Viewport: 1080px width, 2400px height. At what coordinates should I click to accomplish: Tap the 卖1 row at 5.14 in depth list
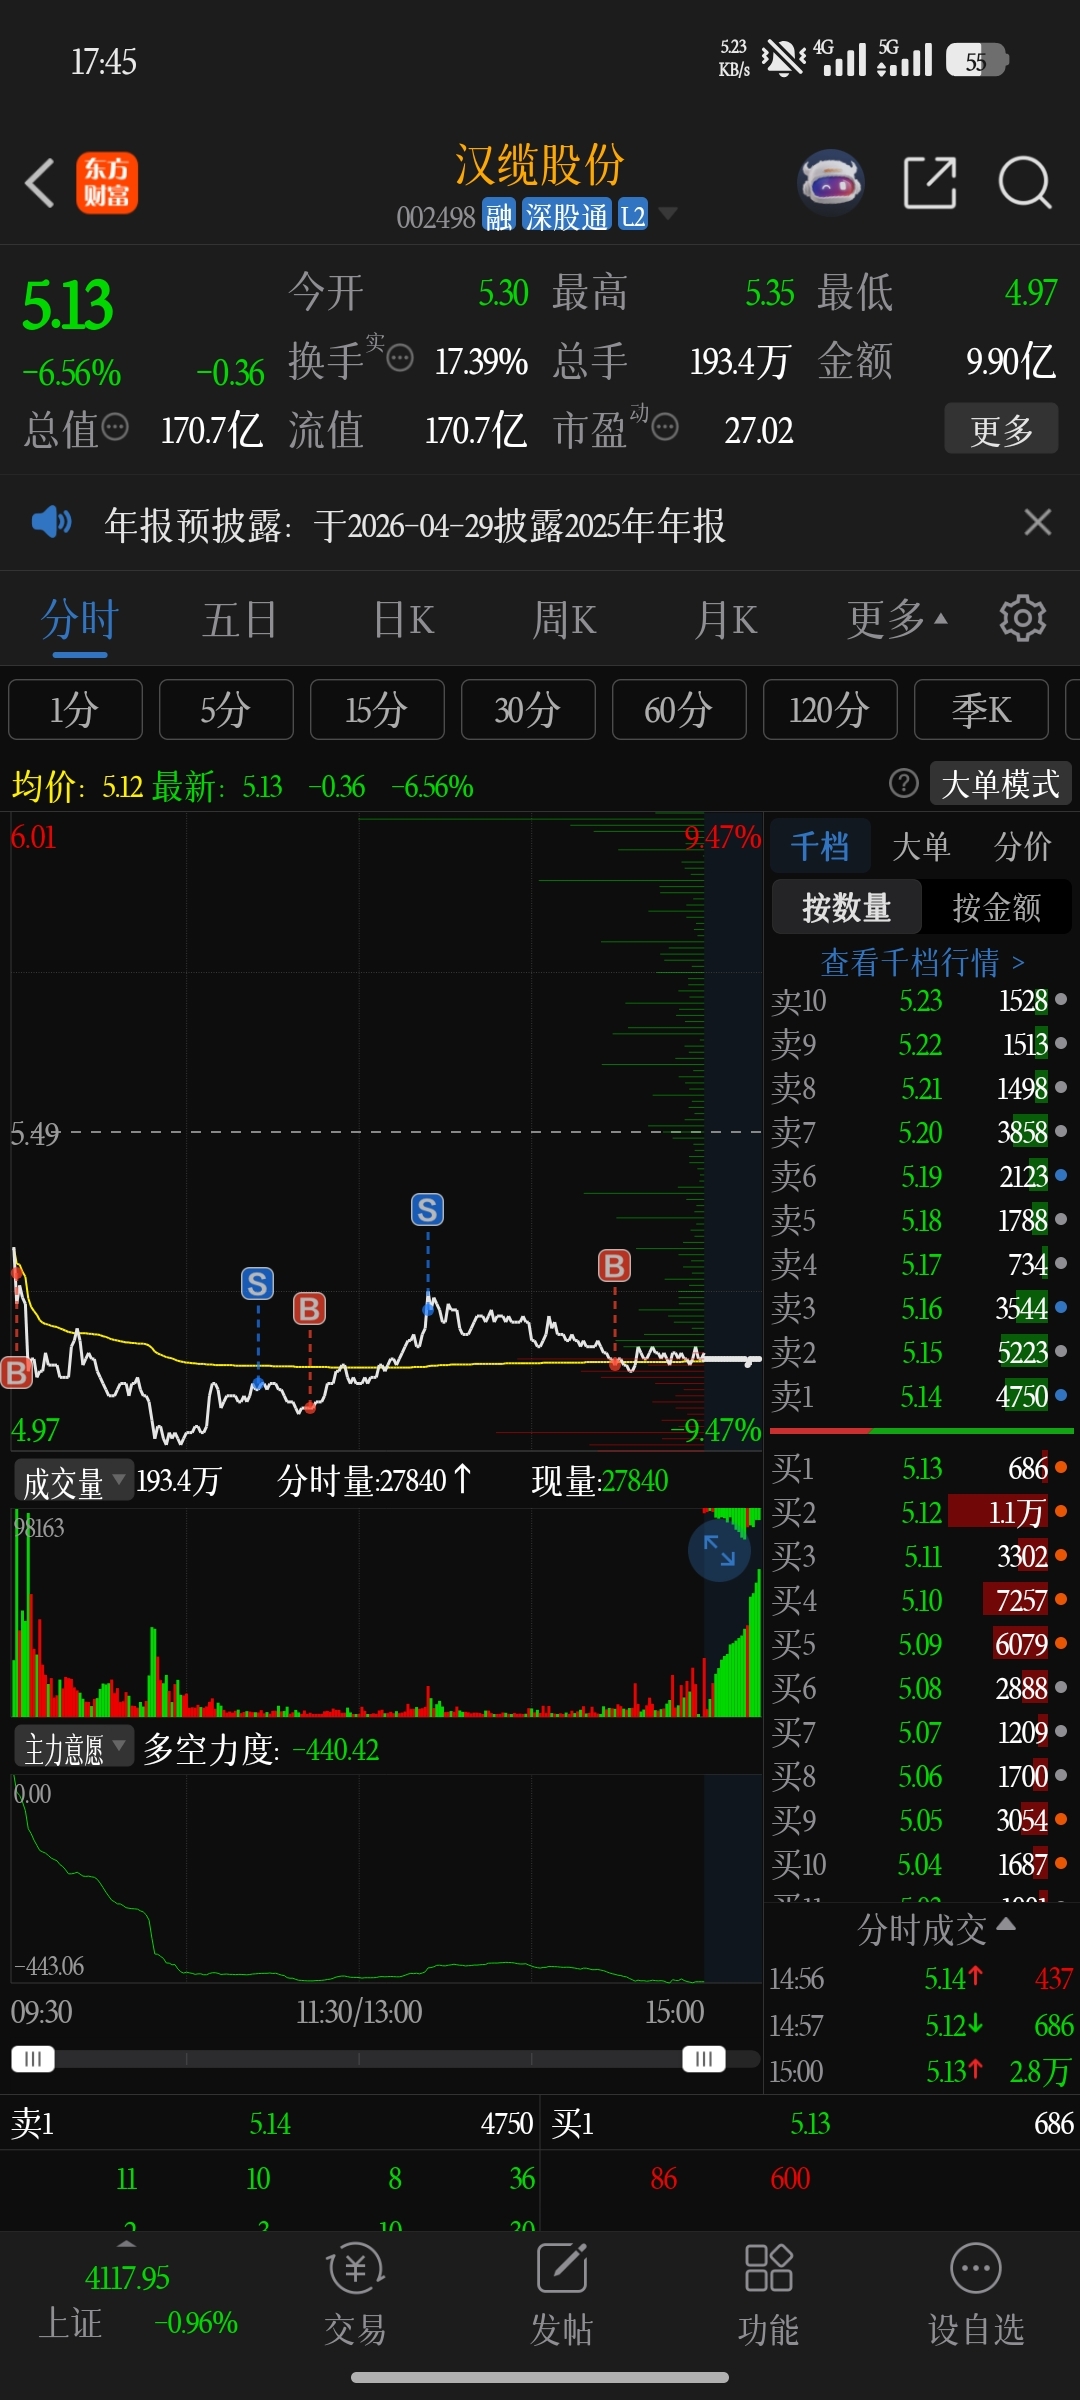[x=920, y=1396]
